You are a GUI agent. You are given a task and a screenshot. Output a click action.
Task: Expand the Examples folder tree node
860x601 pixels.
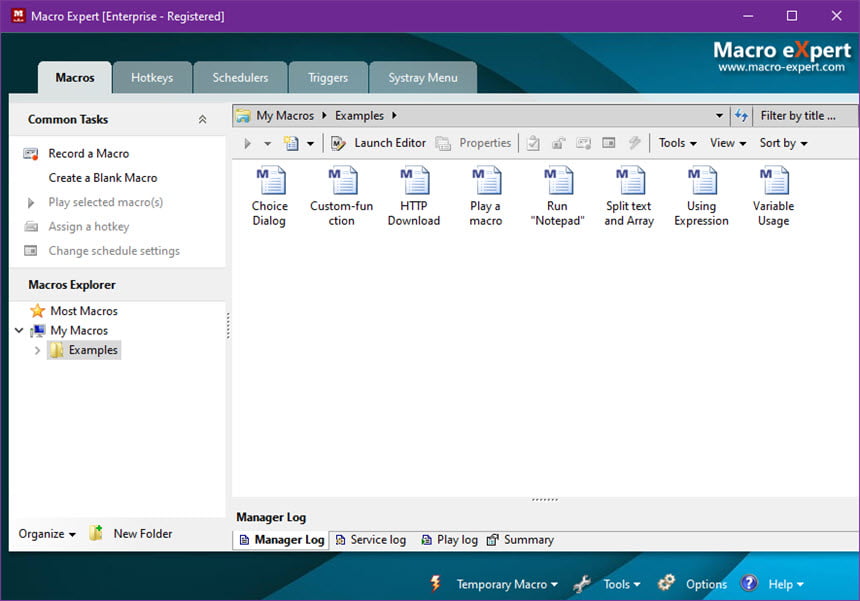point(37,350)
